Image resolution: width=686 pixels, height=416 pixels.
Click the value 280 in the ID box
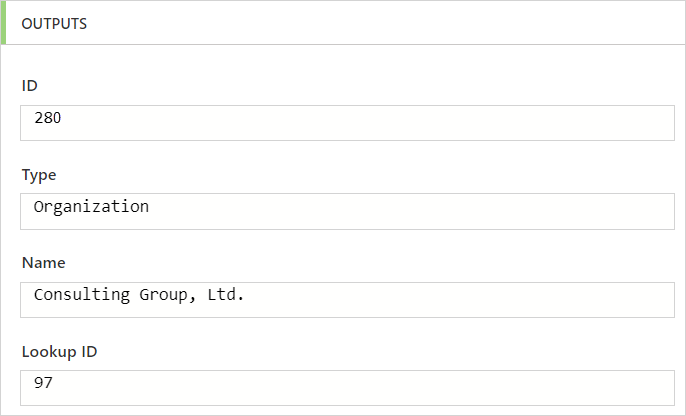pos(47,119)
